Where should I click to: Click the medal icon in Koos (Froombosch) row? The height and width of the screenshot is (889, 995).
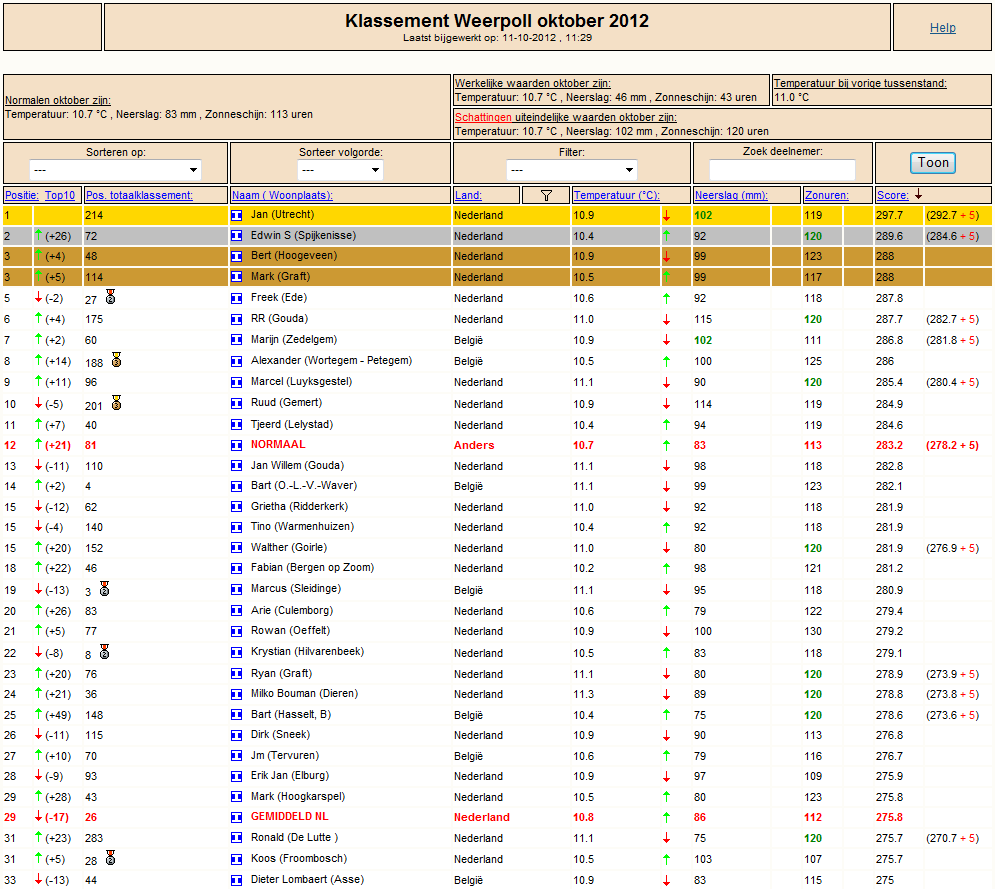click(x=110, y=858)
